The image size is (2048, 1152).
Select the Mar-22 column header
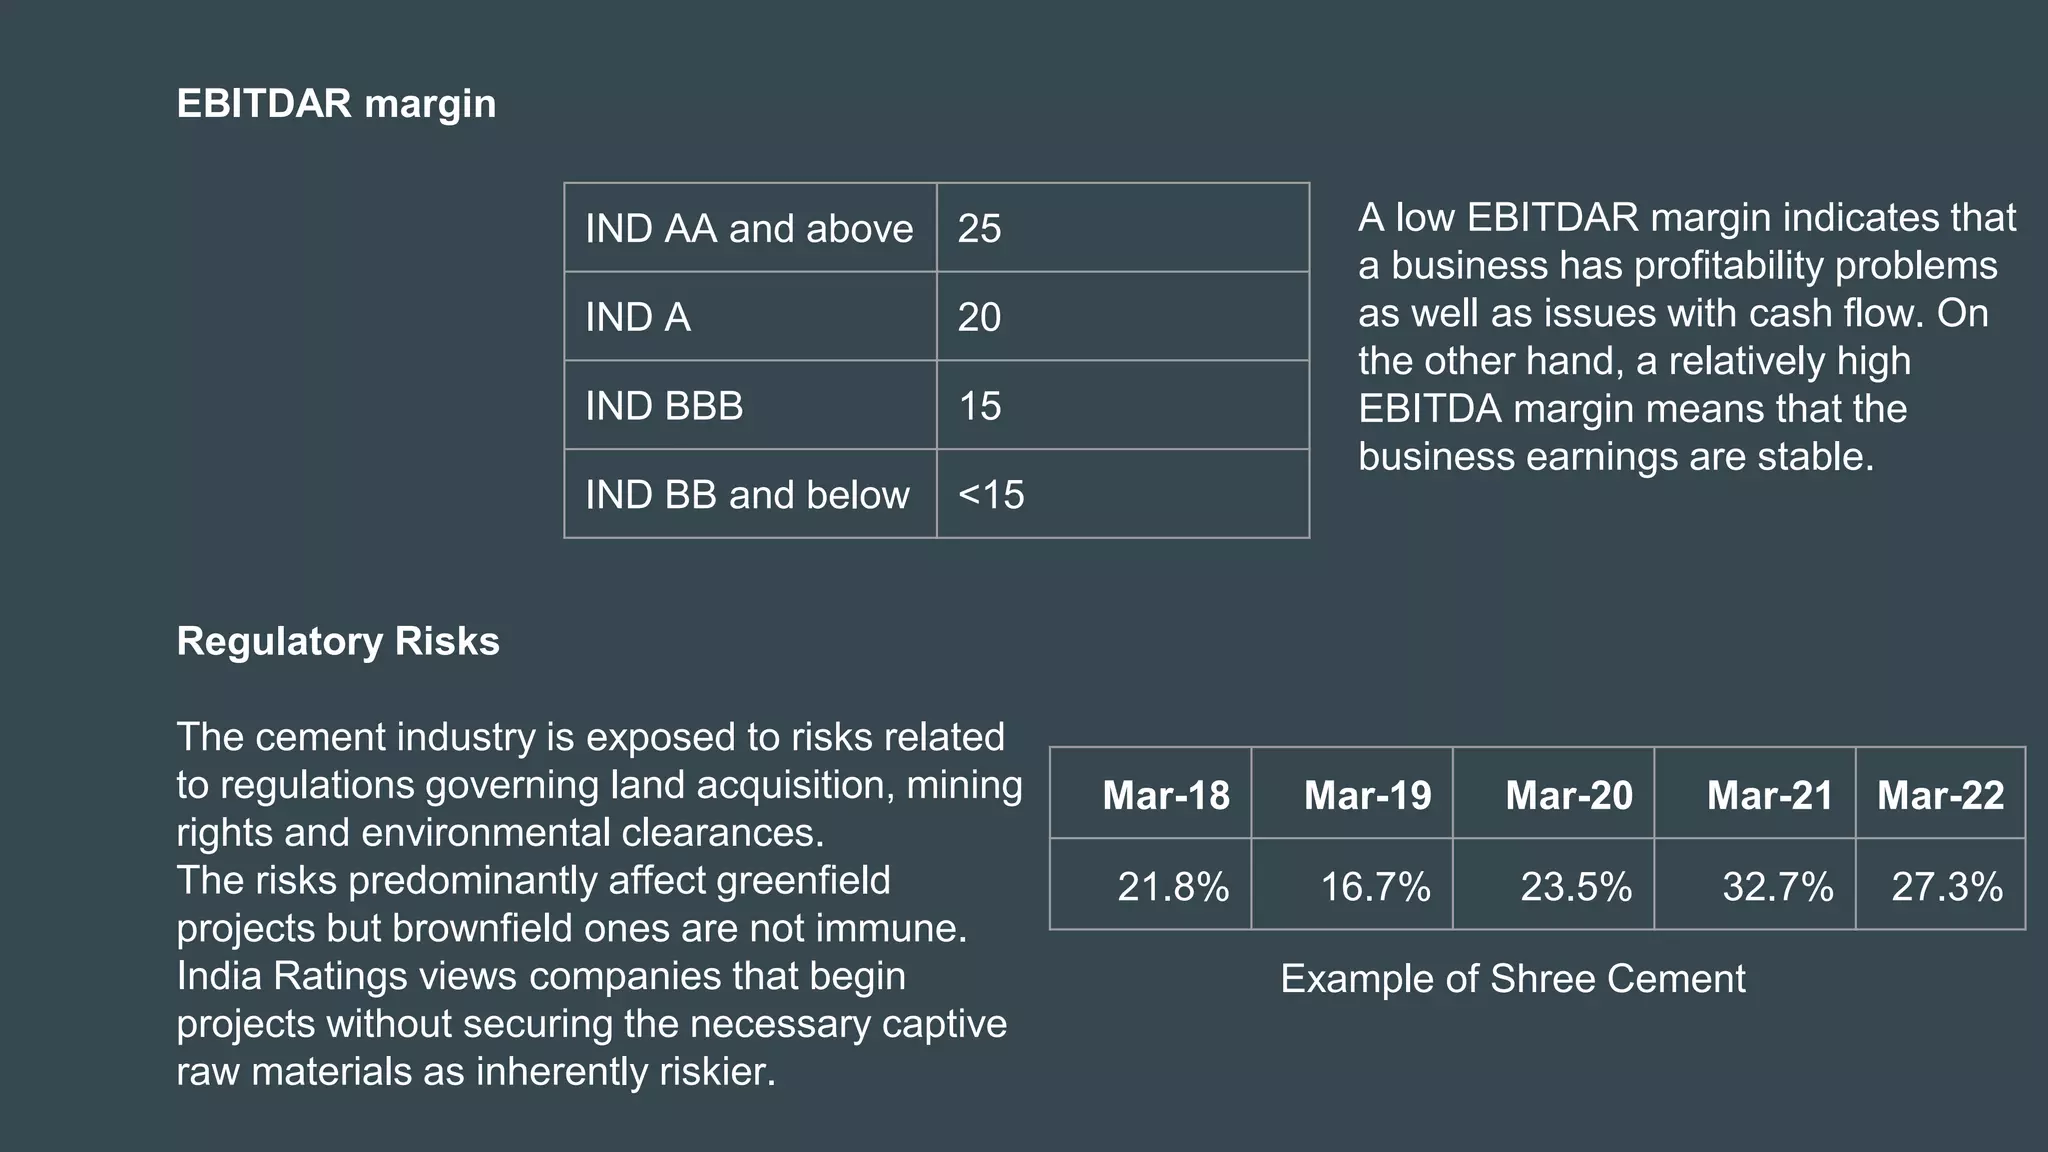(1941, 793)
